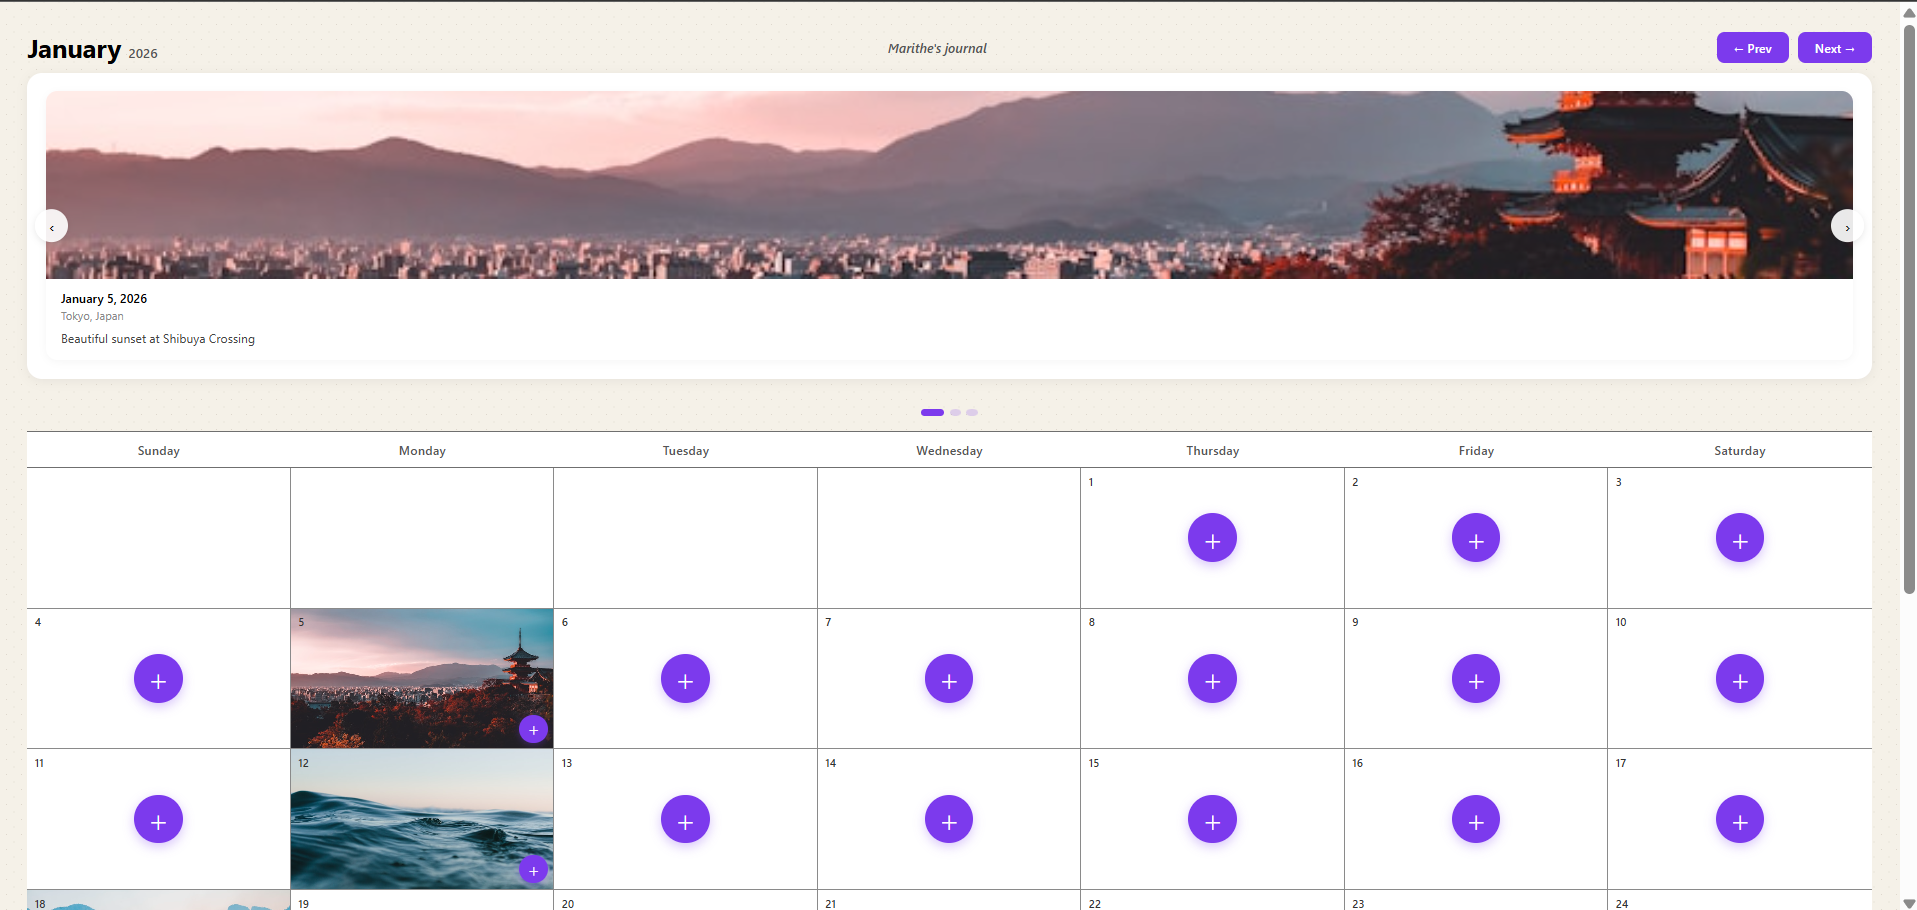Click the 'Beautiful sunset at Shibuya Crossing' caption
Image resolution: width=1917 pixels, height=910 pixels.
point(158,339)
